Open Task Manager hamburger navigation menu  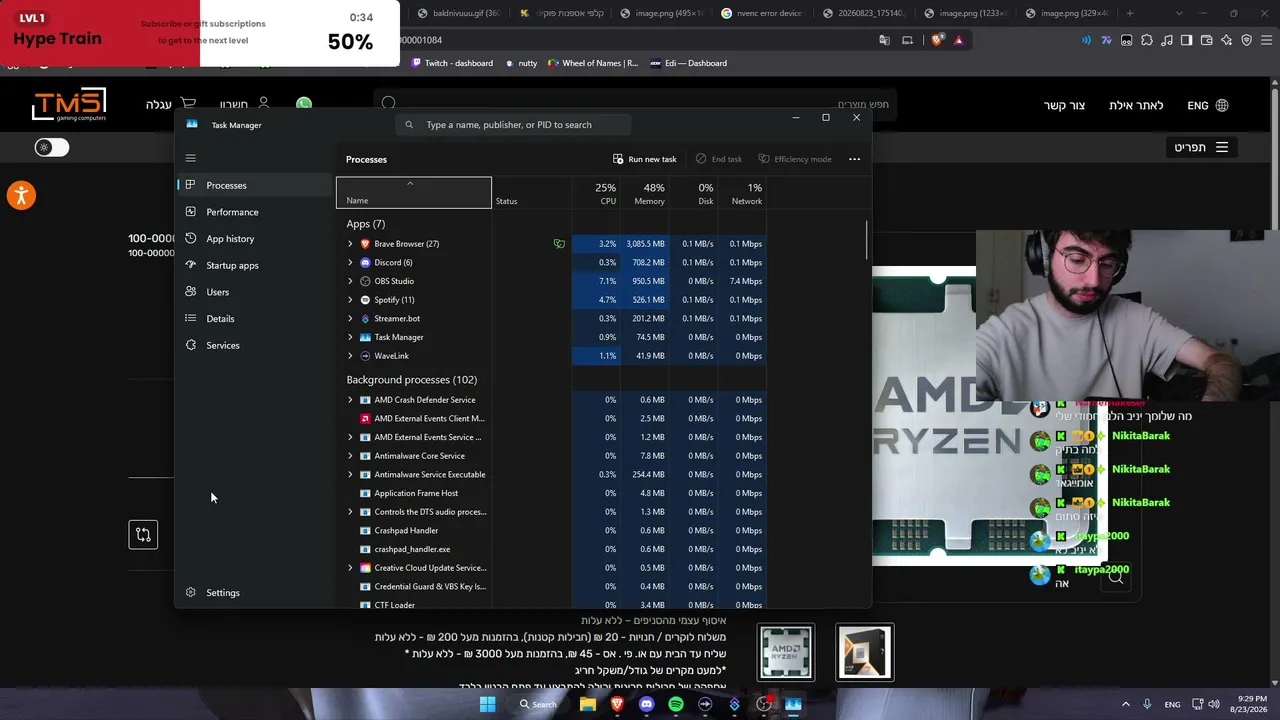191,158
